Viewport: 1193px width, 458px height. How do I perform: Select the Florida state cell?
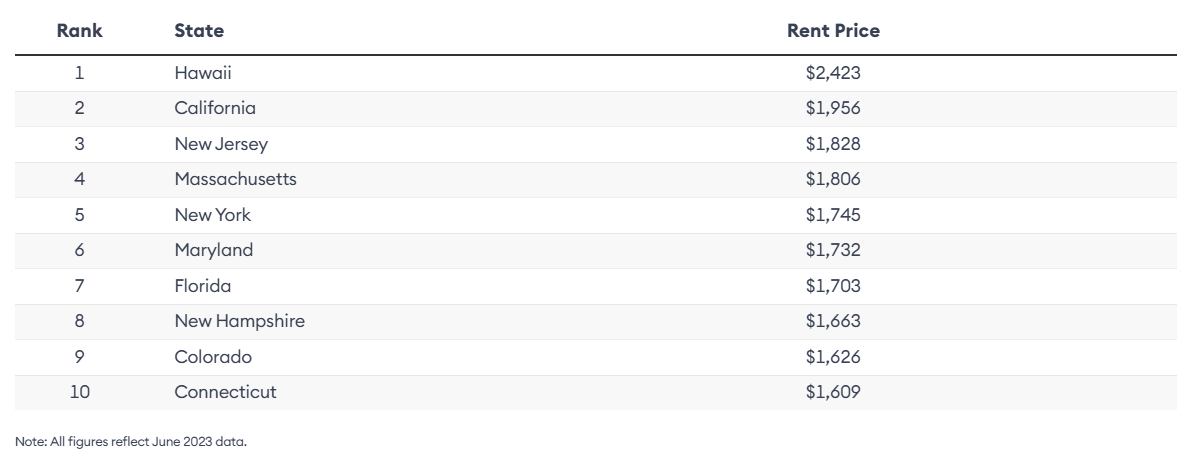tap(202, 286)
